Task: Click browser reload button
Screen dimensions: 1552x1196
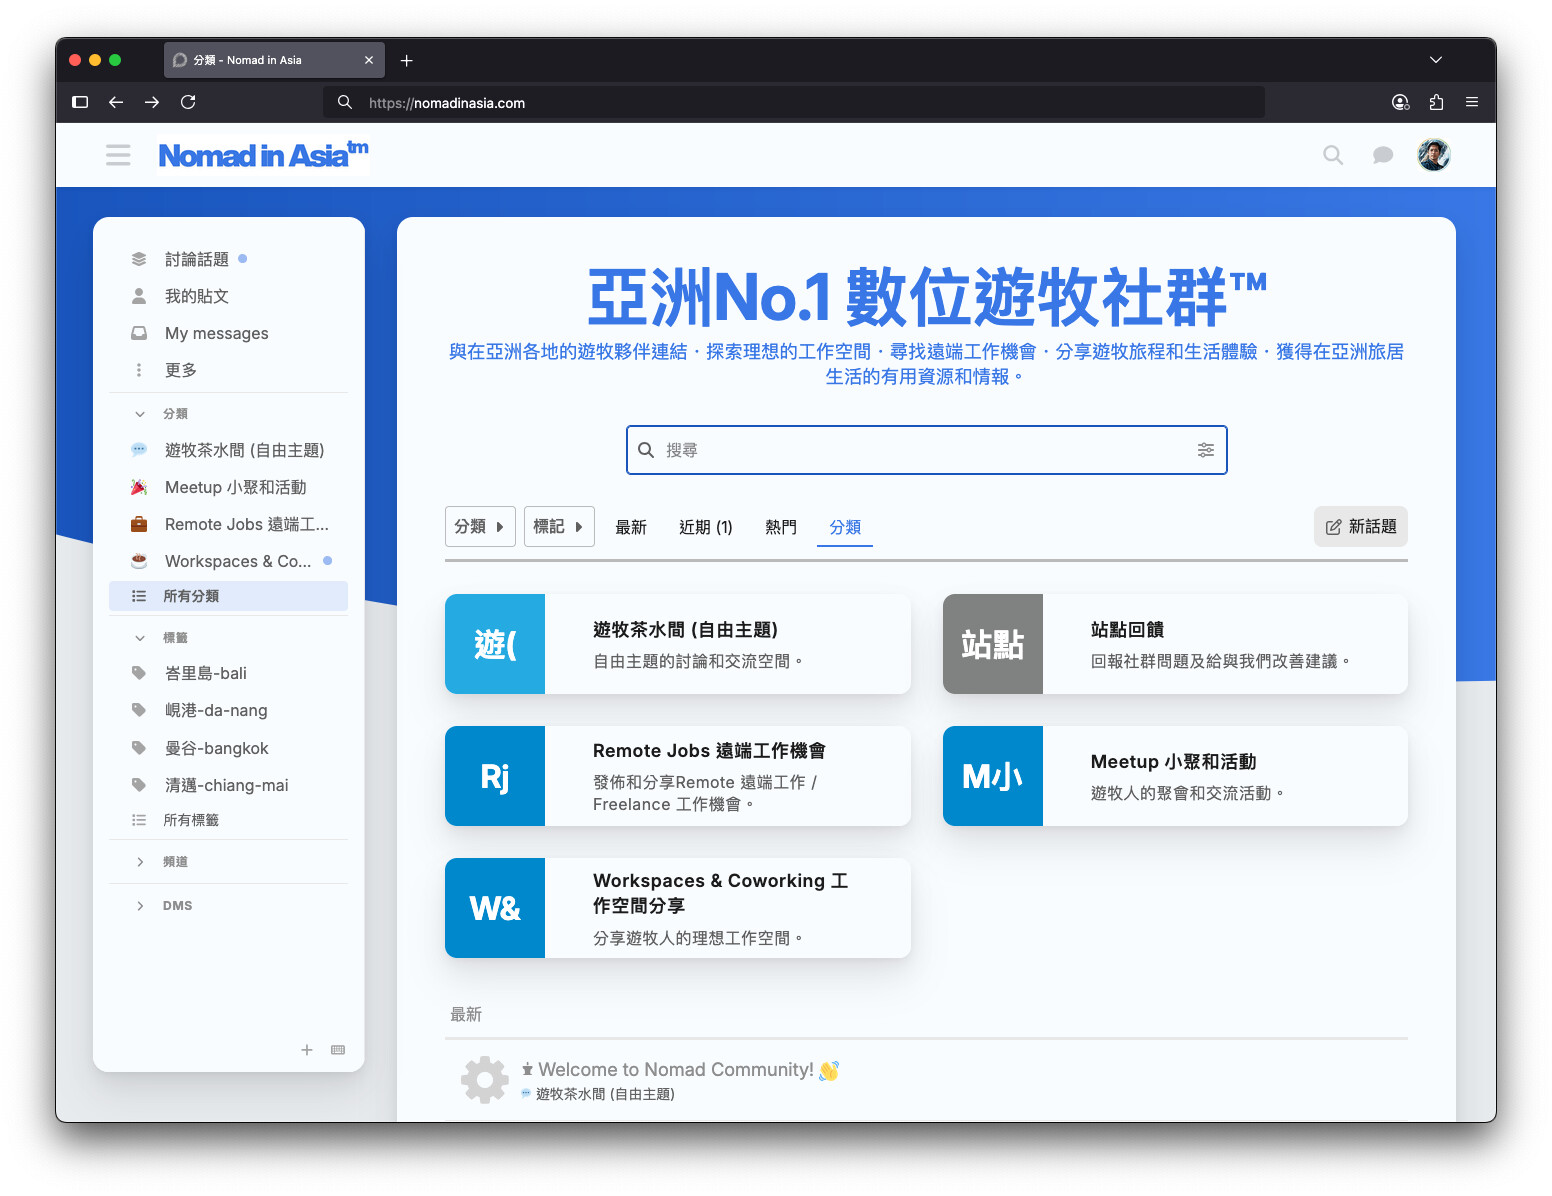Action: (x=188, y=102)
